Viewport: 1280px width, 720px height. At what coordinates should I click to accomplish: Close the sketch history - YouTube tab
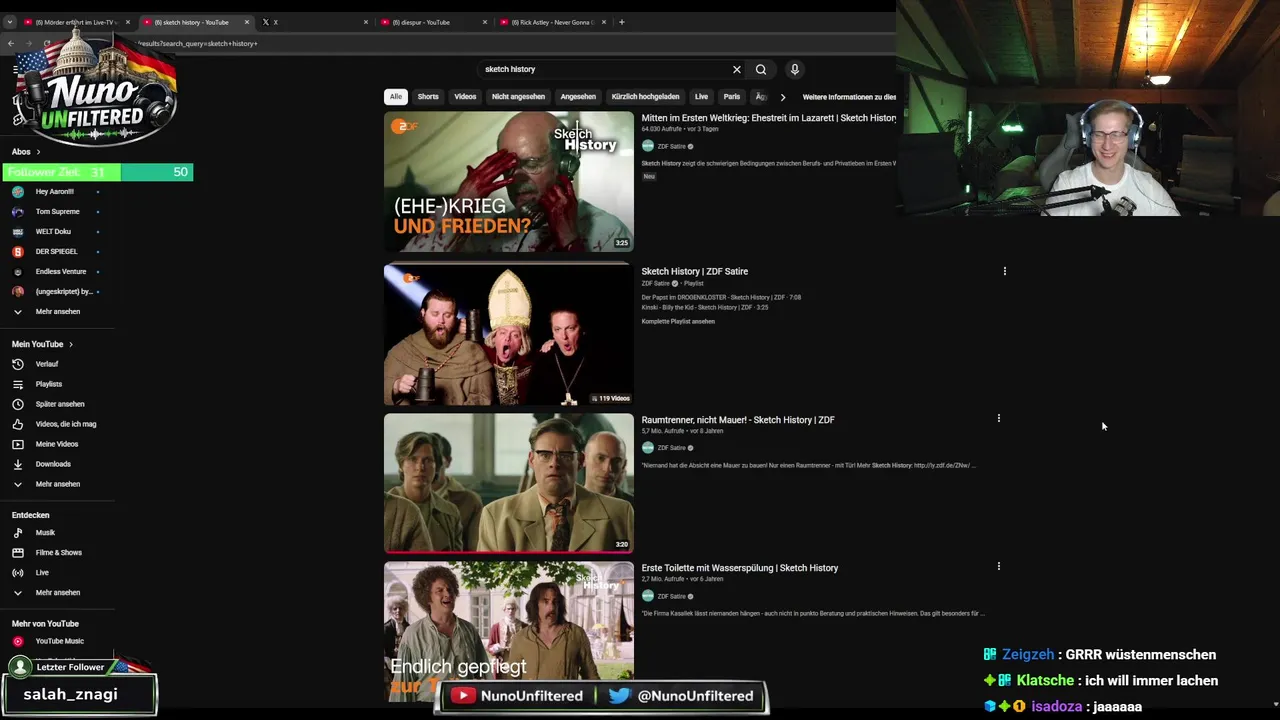[x=247, y=22]
